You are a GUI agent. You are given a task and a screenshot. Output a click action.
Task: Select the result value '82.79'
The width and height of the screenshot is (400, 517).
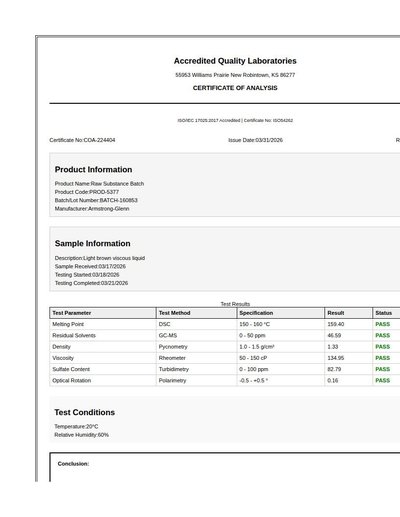(334, 369)
